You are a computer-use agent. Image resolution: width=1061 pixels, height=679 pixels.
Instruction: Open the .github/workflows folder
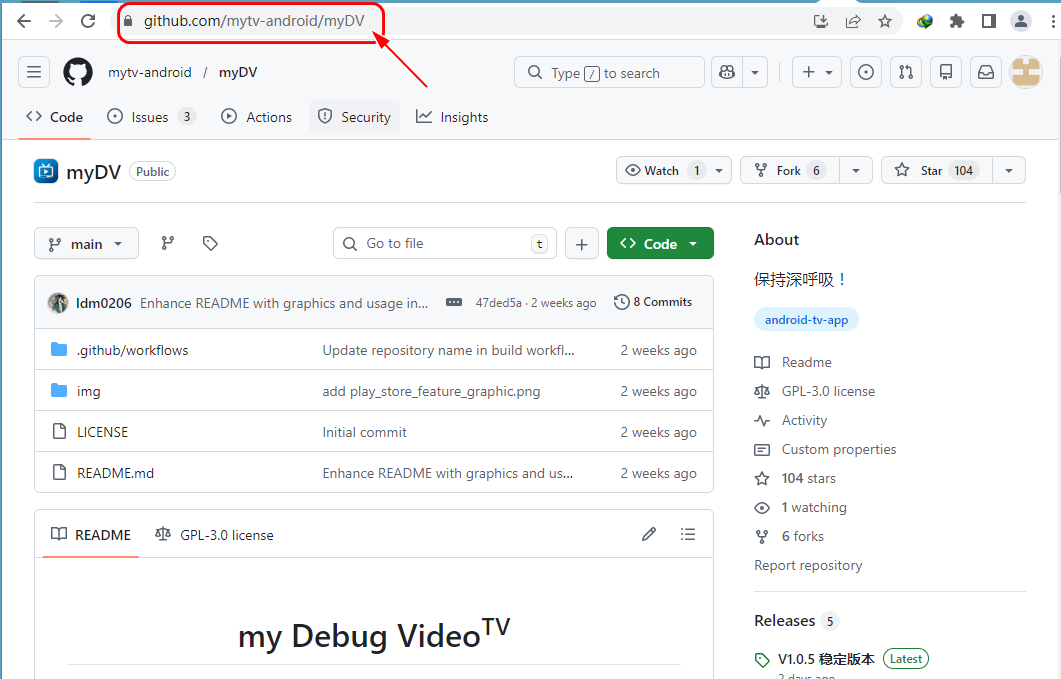(x=133, y=350)
